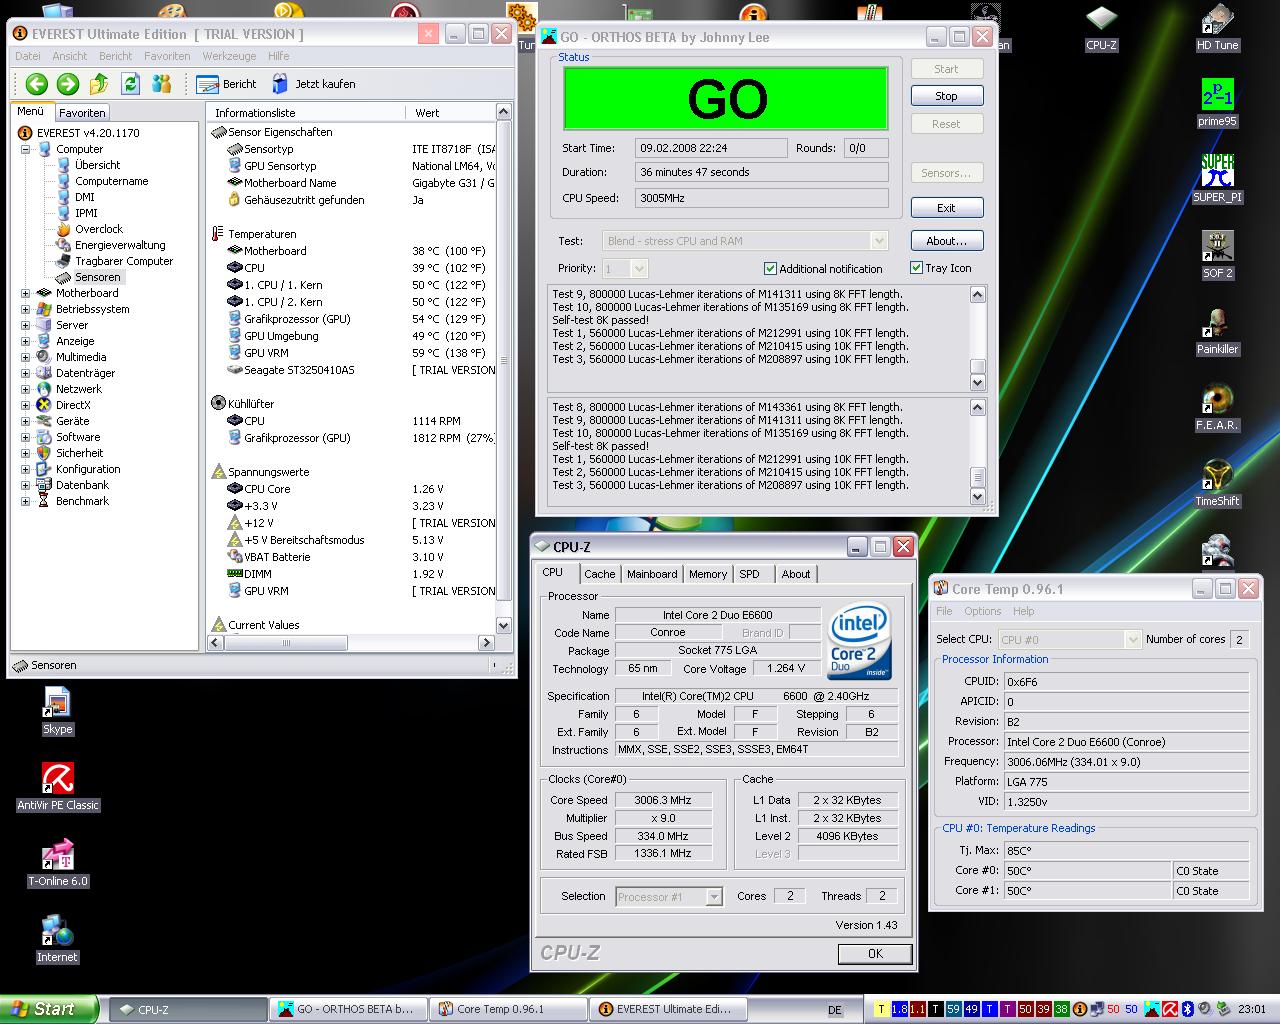The image size is (1280, 1024).
Task: Open the Werkzeuge menu in EVEREST
Action: pos(229,56)
